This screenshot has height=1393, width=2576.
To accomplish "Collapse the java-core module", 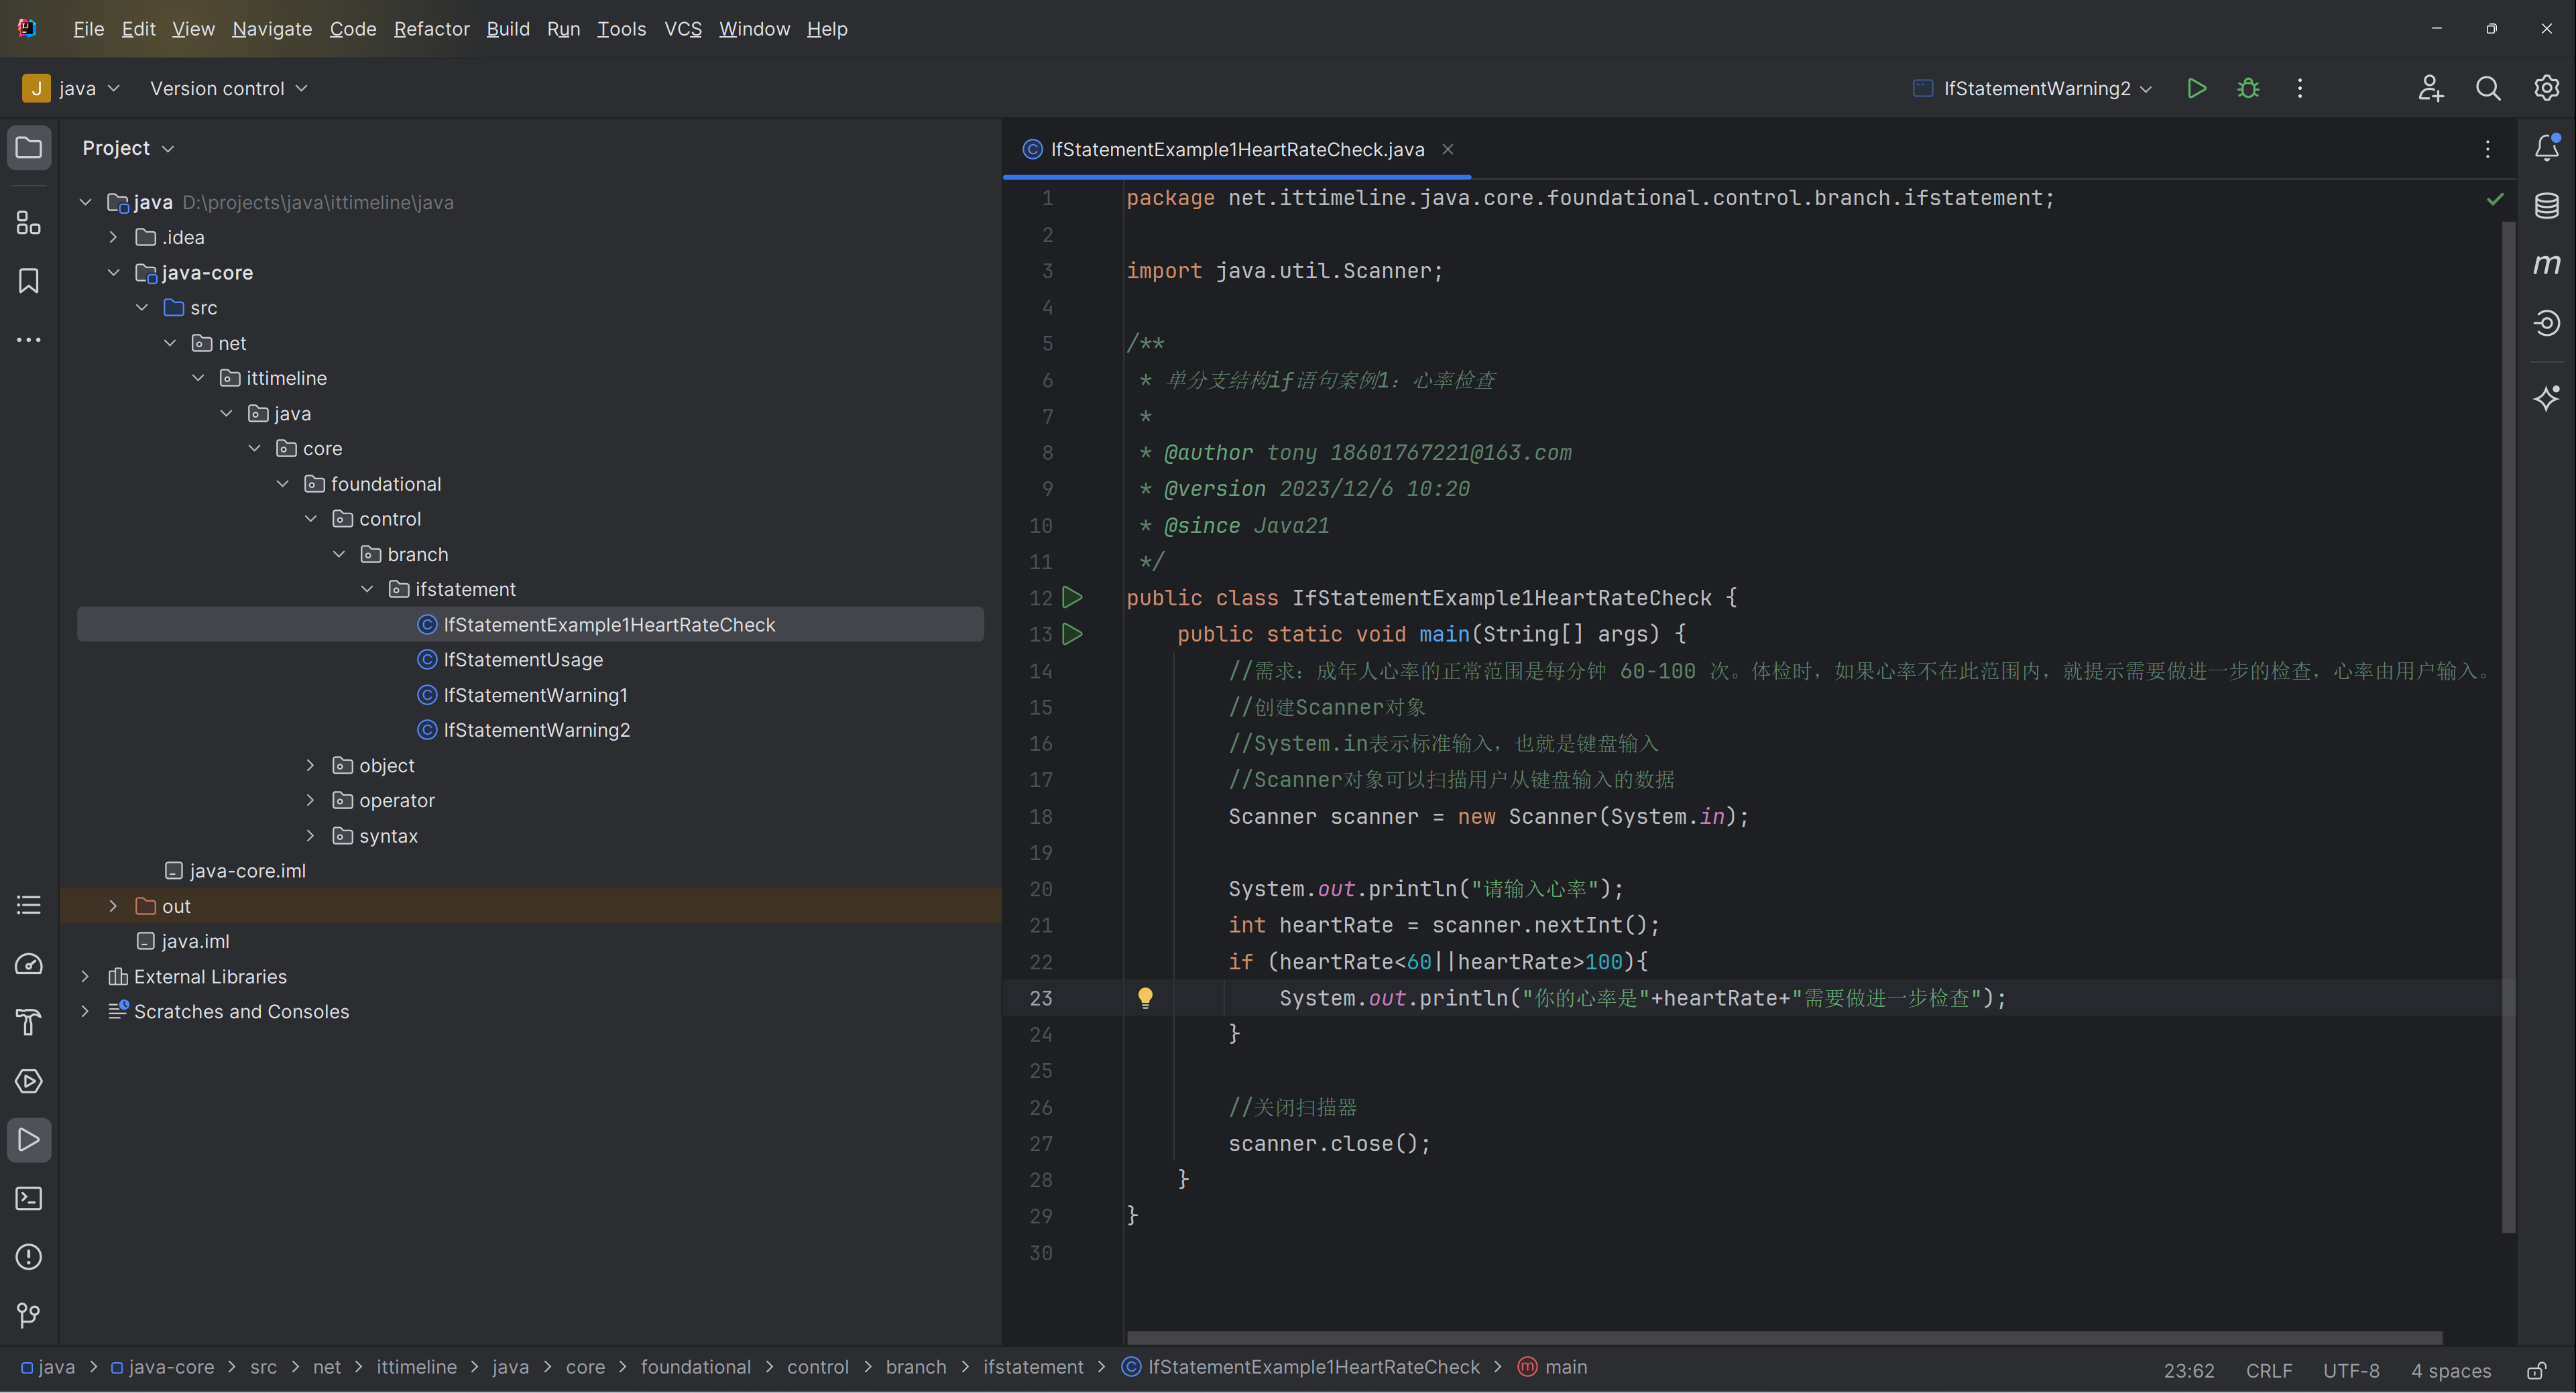I will coord(113,272).
